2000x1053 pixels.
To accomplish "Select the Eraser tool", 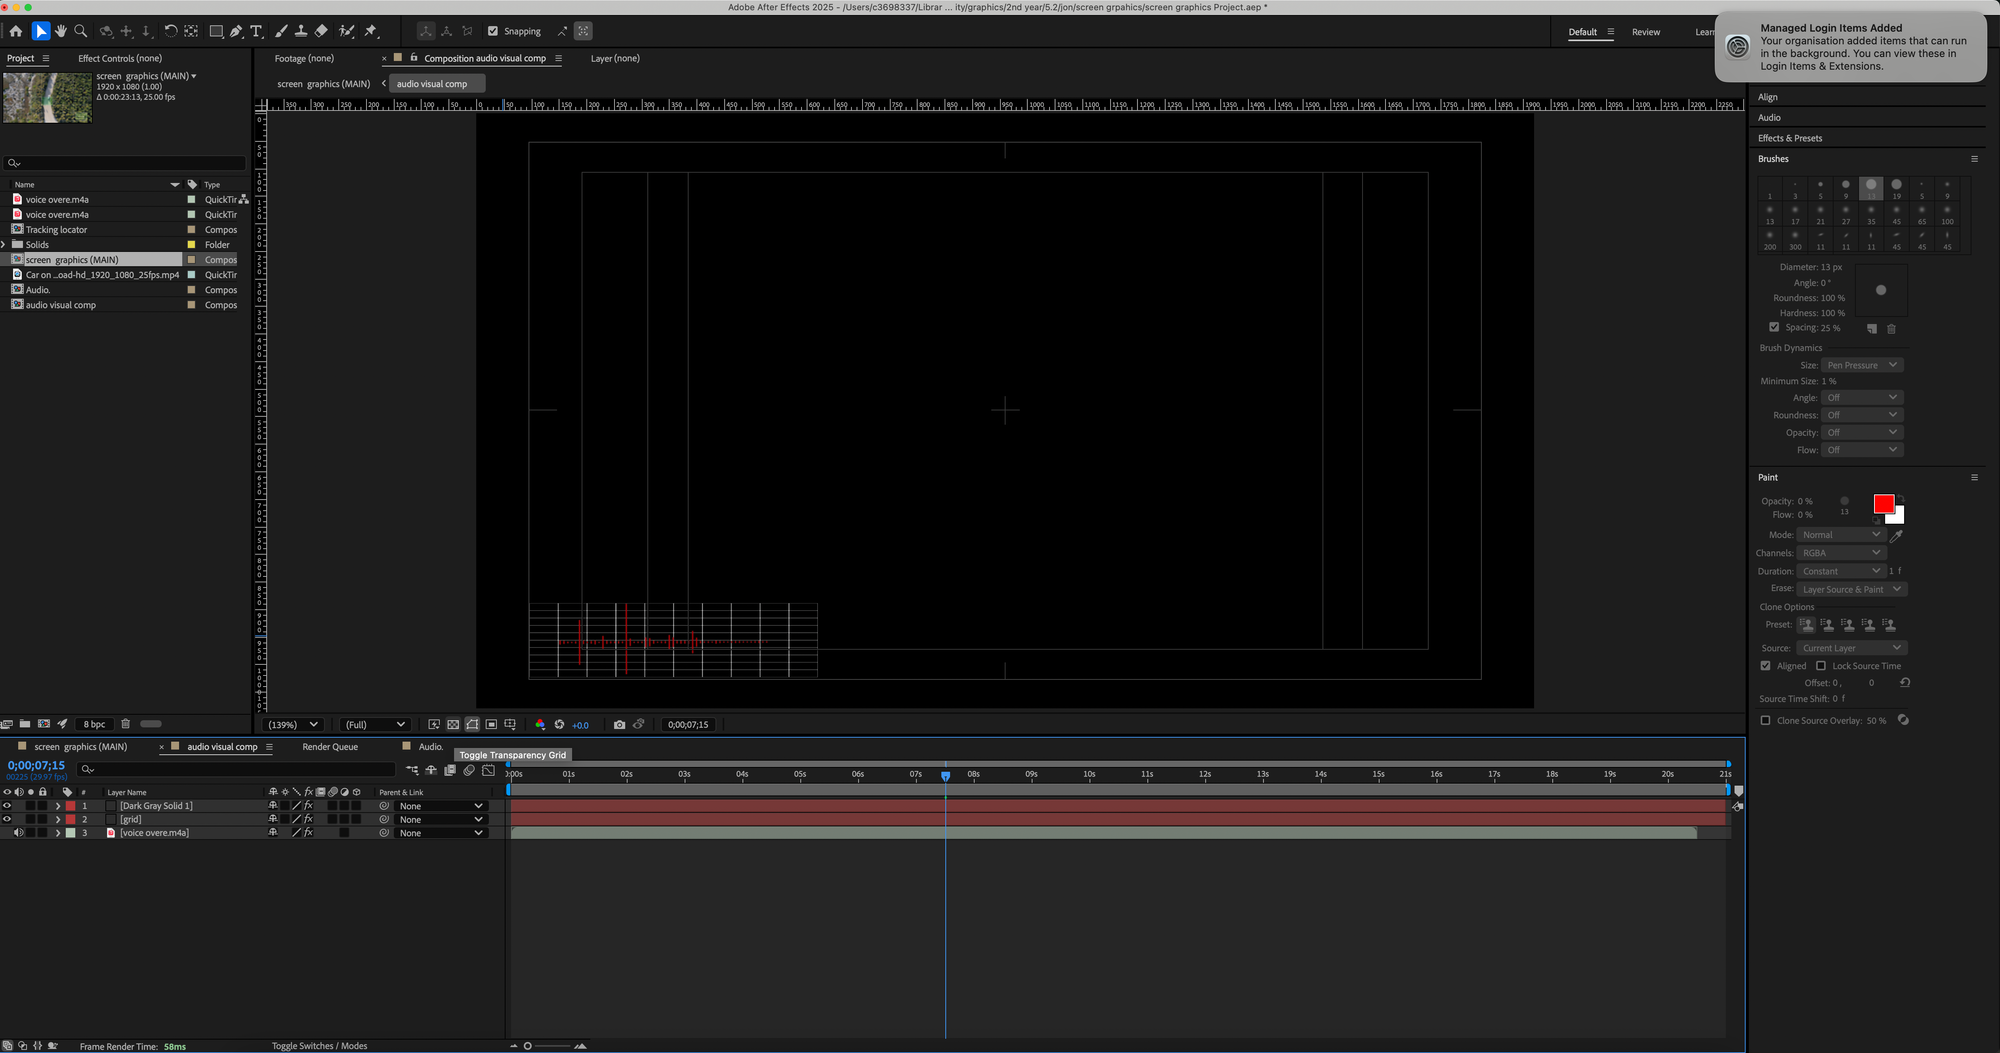I will (x=321, y=31).
